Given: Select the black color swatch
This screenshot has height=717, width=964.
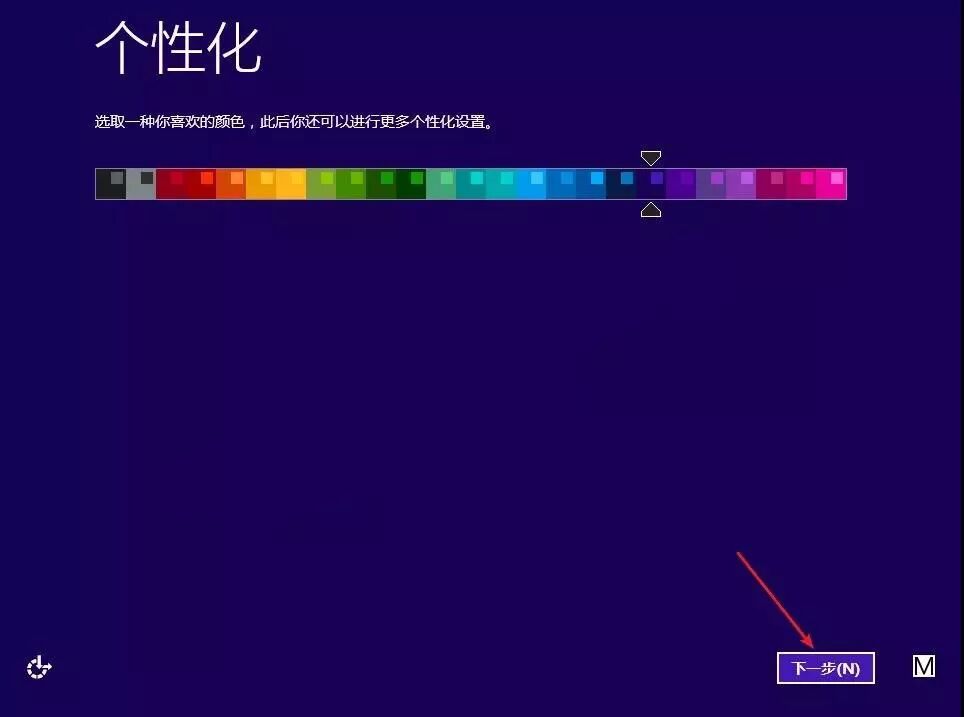Looking at the screenshot, I should (110, 183).
